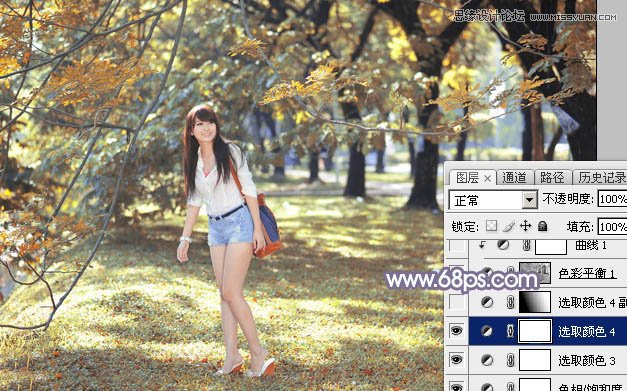This screenshot has height=391, width=627.
Task: Hide the 选取颜色 4 layer eye
Action: click(x=457, y=331)
